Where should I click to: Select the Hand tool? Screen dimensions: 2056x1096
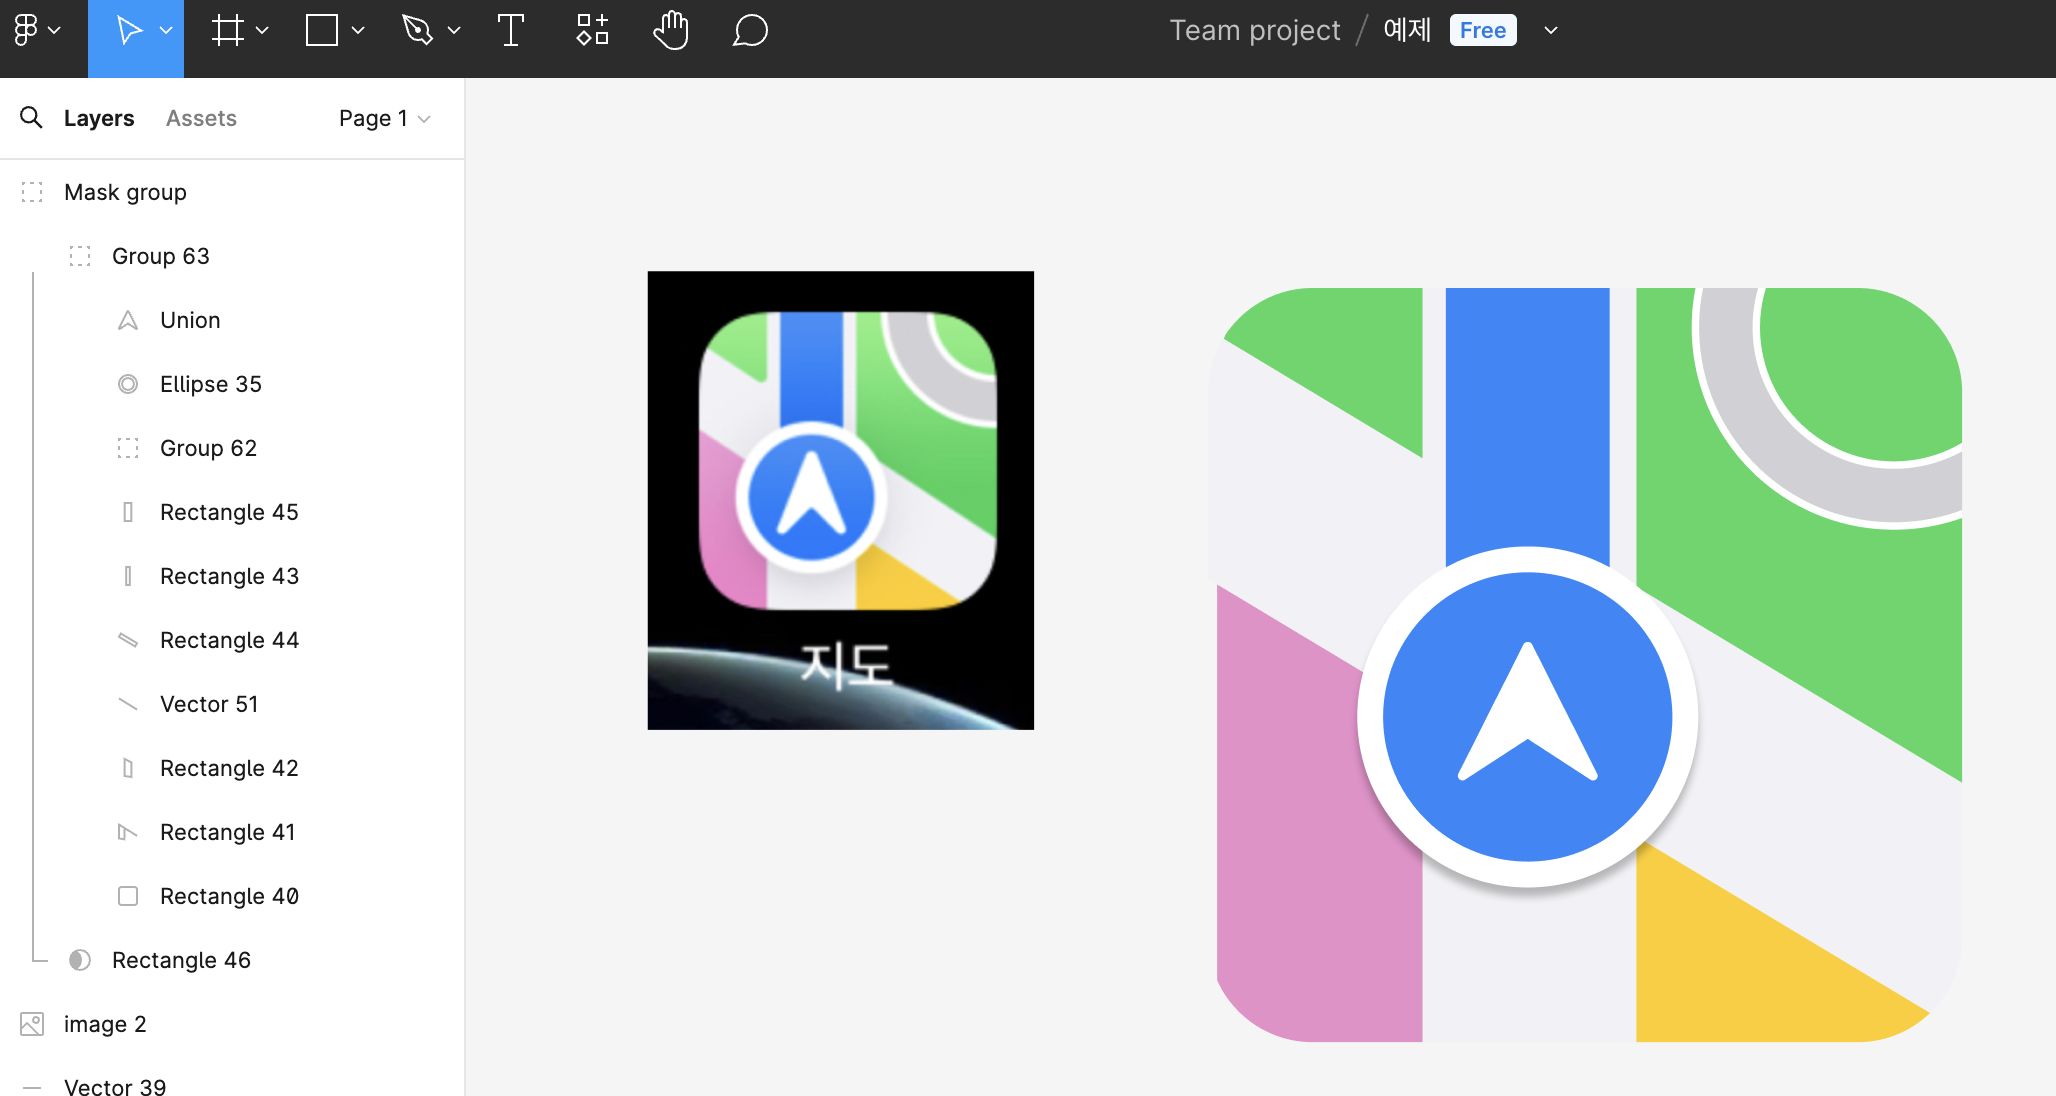(x=671, y=30)
